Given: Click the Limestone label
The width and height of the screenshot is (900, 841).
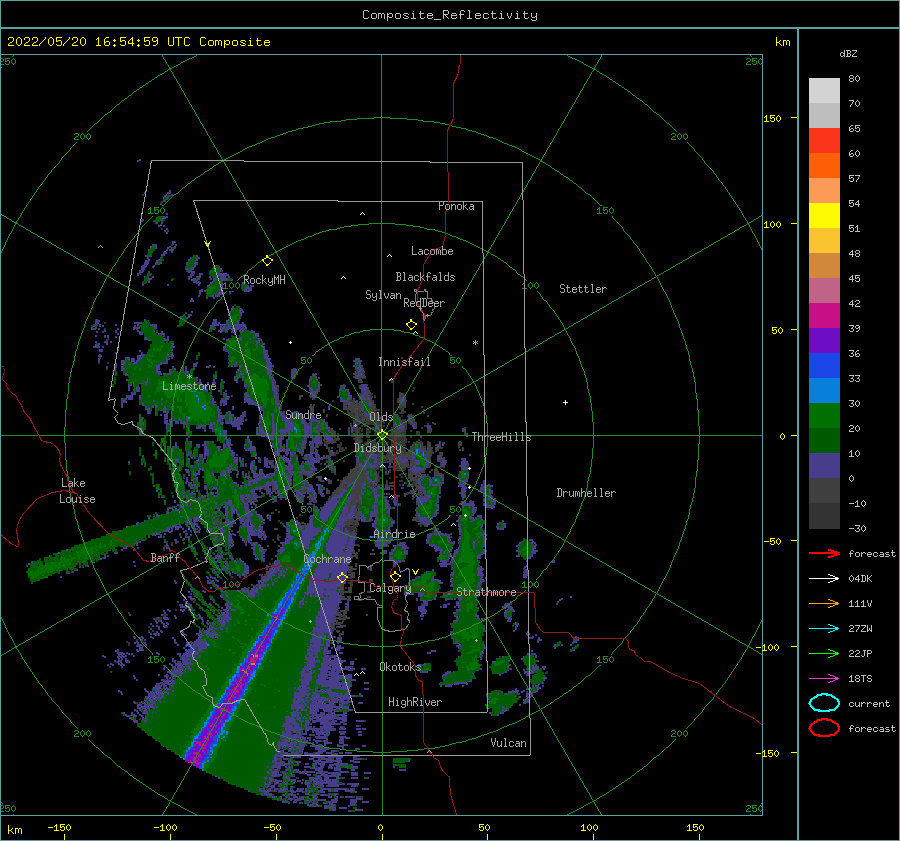Looking at the screenshot, I should 189,386.
